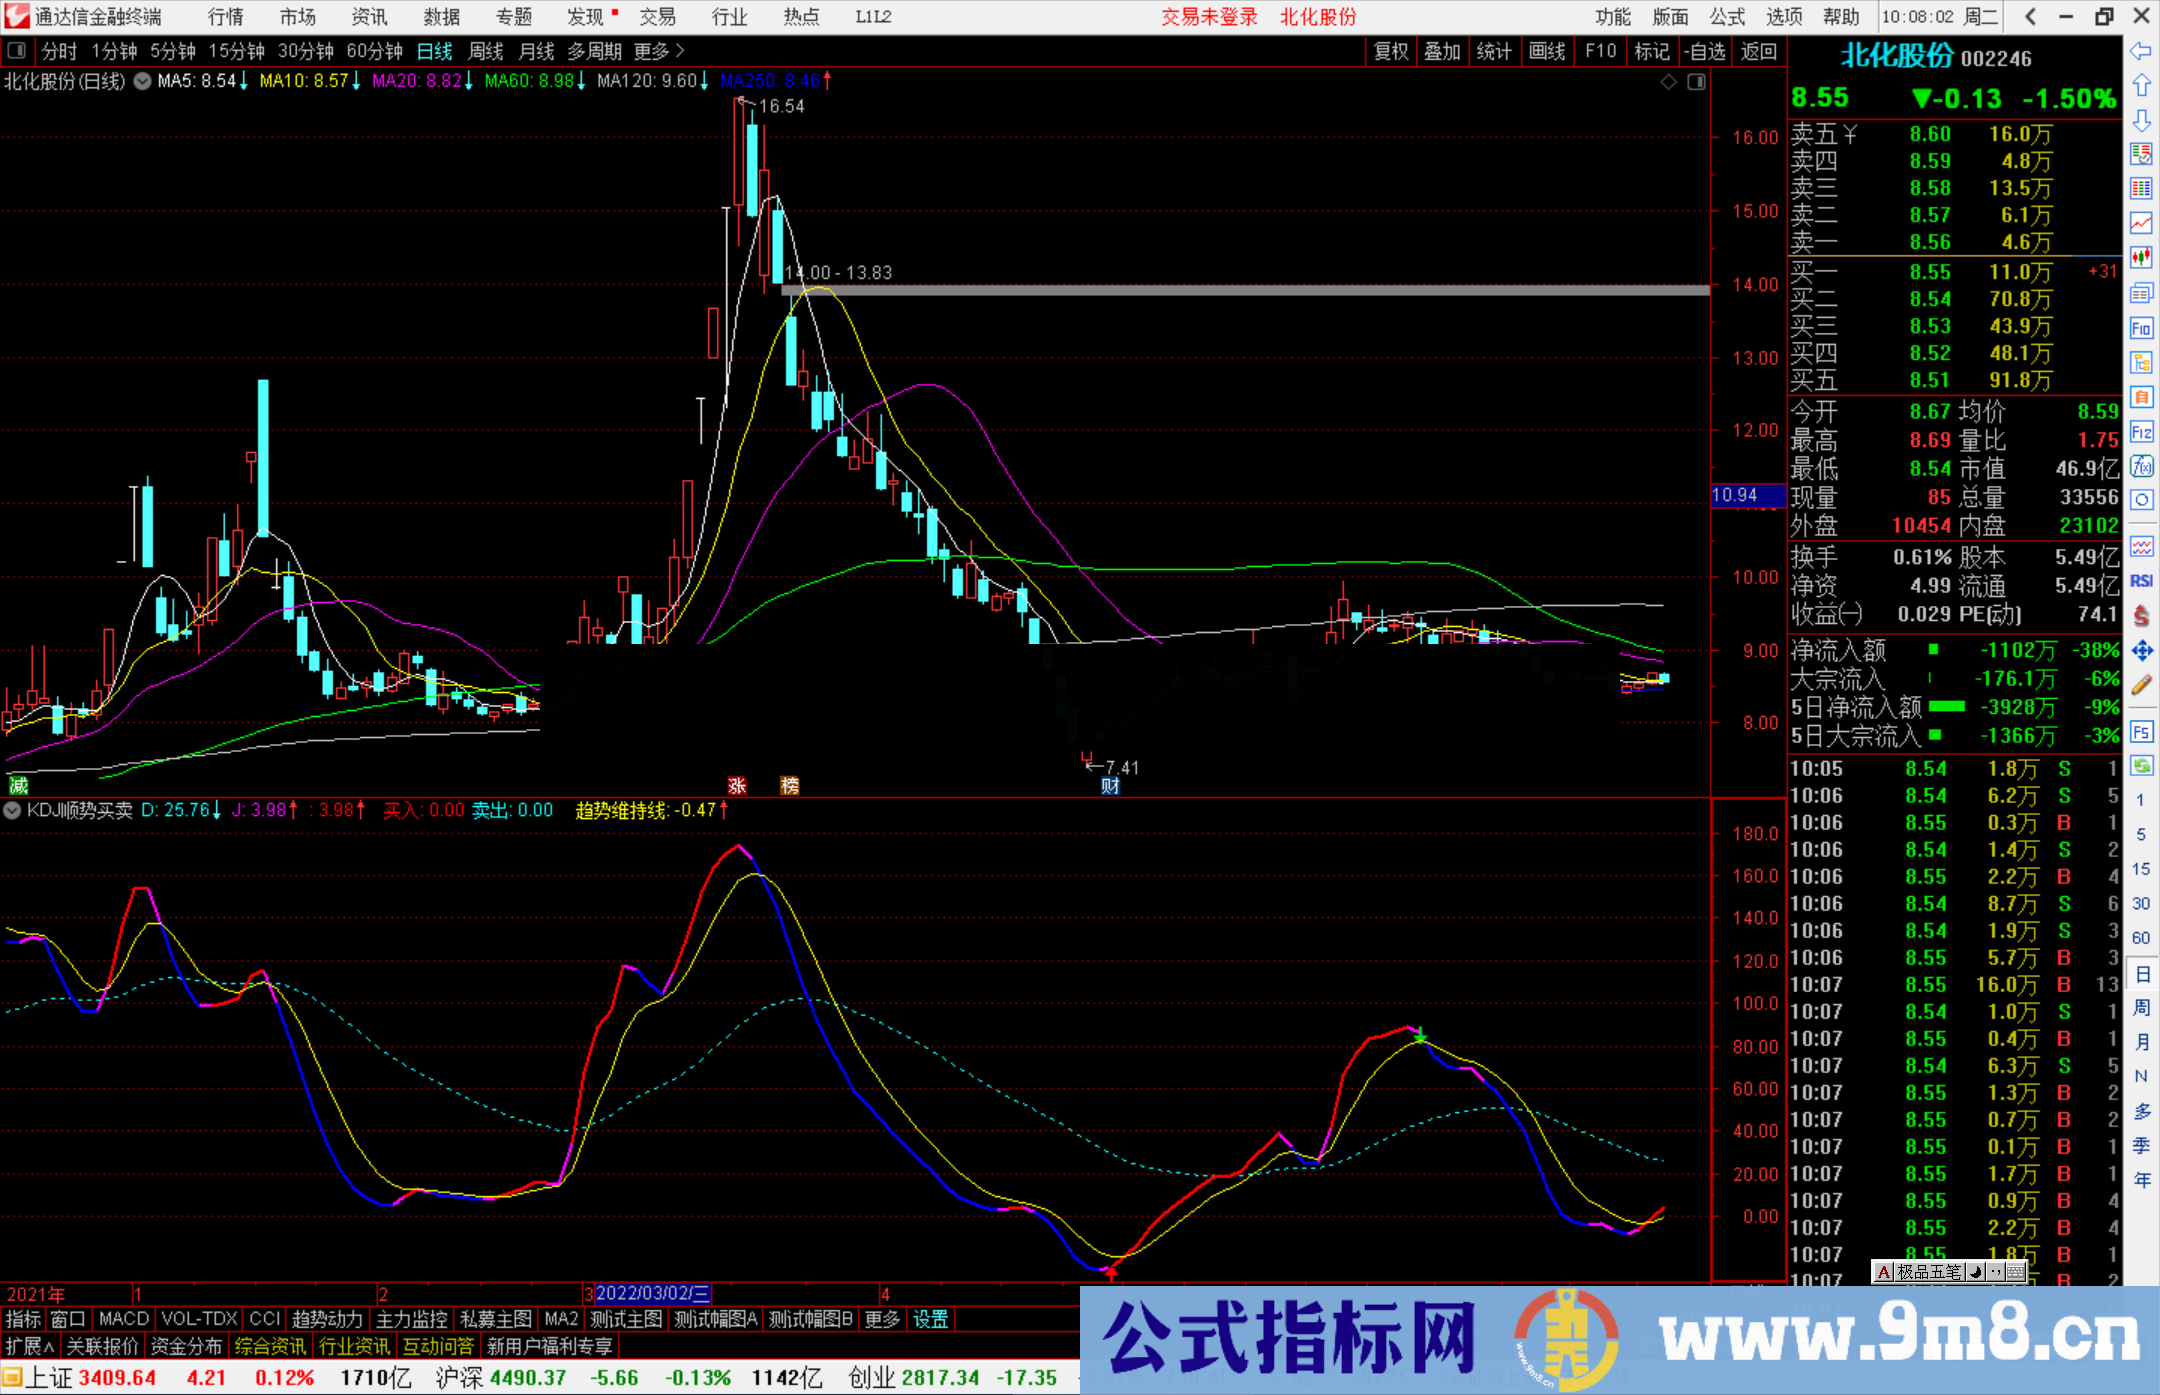The height and width of the screenshot is (1395, 2160).
Task: Open the news documents icon in sidebar
Action: coord(2141,293)
